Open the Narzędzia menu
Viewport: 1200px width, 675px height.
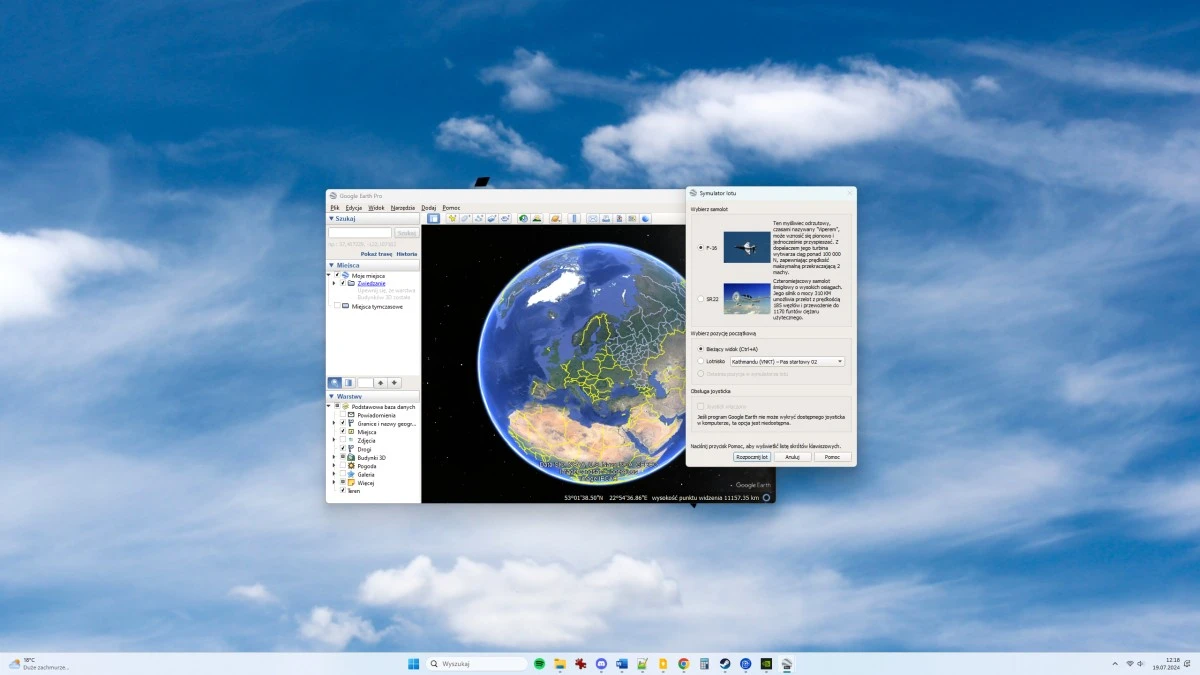[403, 208]
